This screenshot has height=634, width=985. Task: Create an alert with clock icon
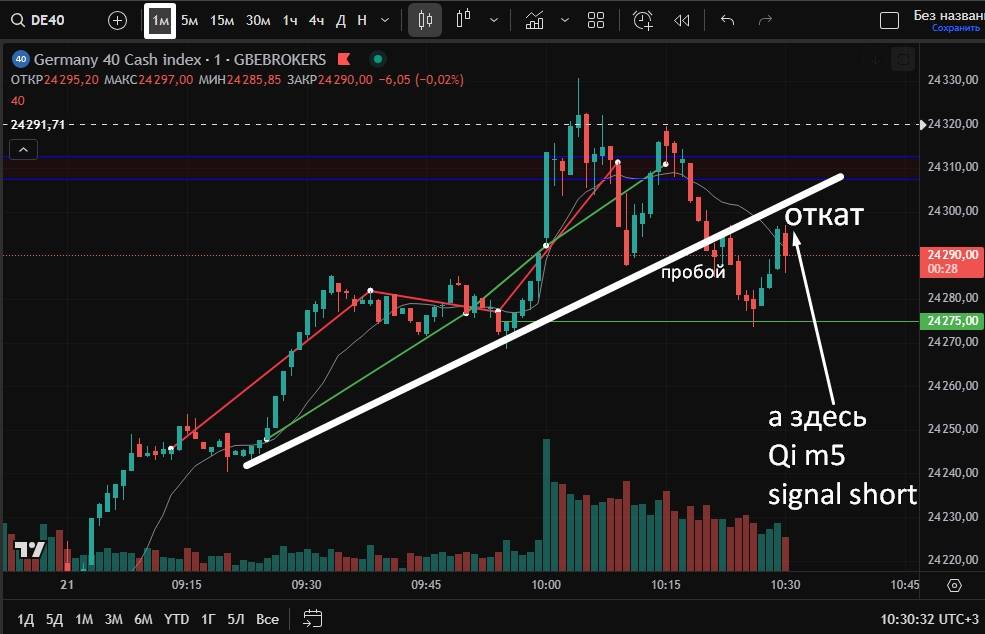[643, 20]
